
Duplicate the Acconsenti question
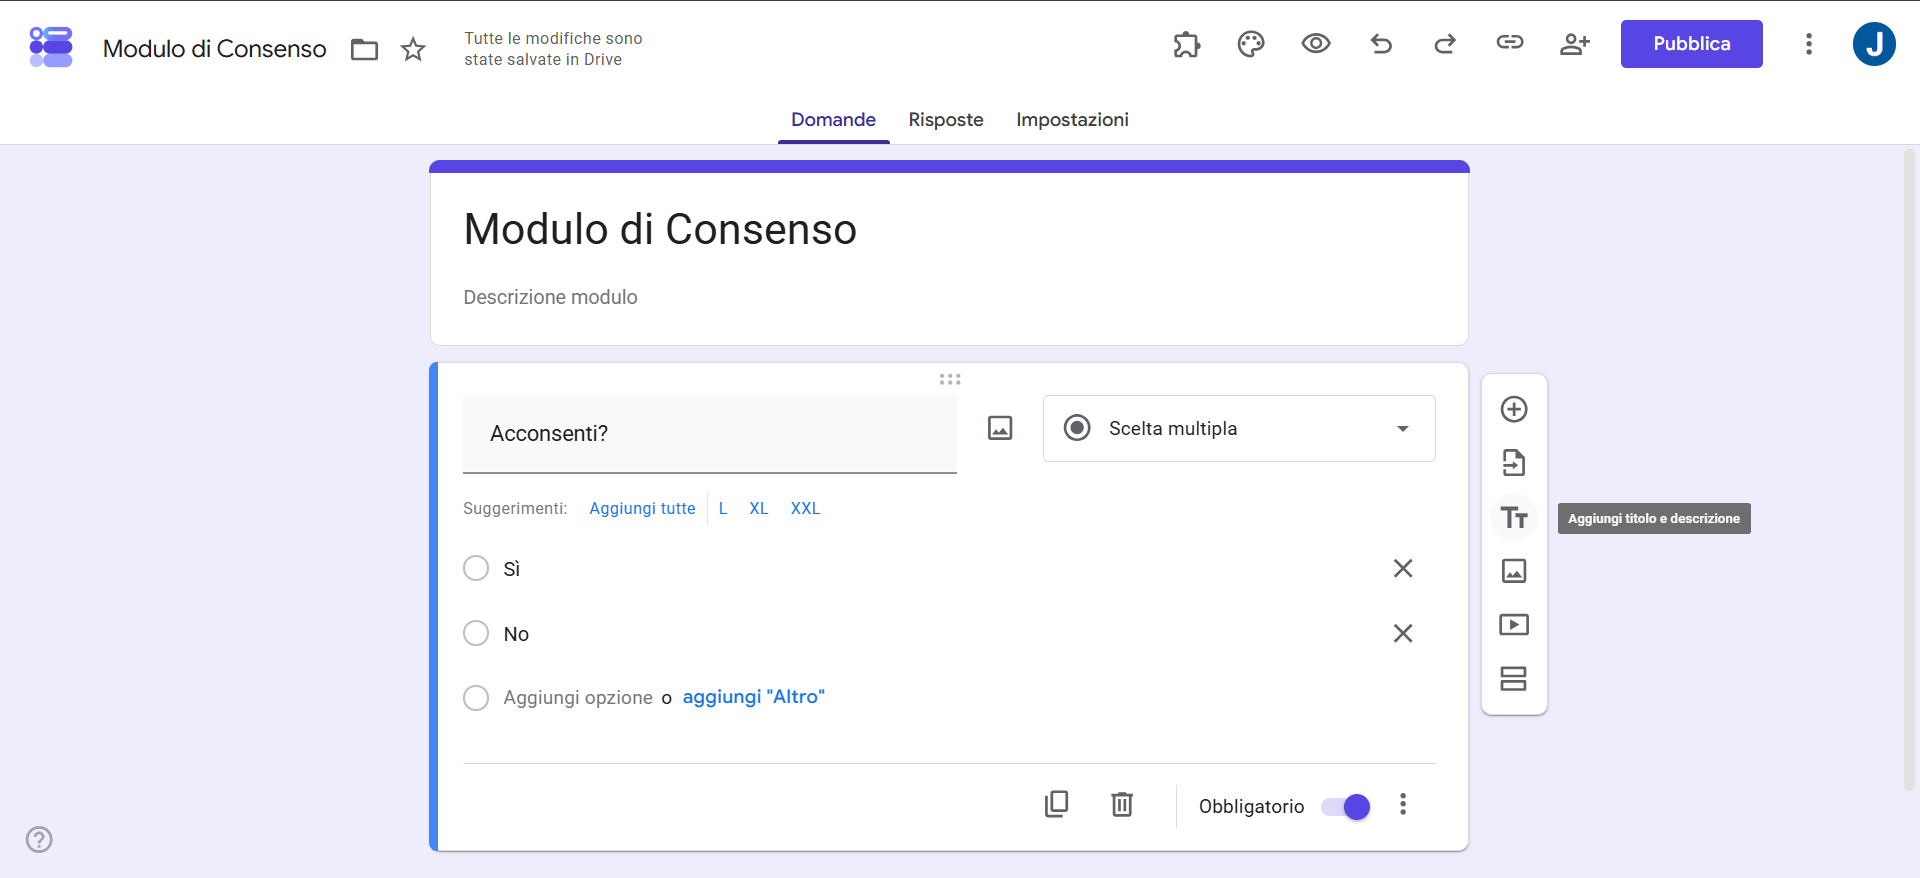1056,804
